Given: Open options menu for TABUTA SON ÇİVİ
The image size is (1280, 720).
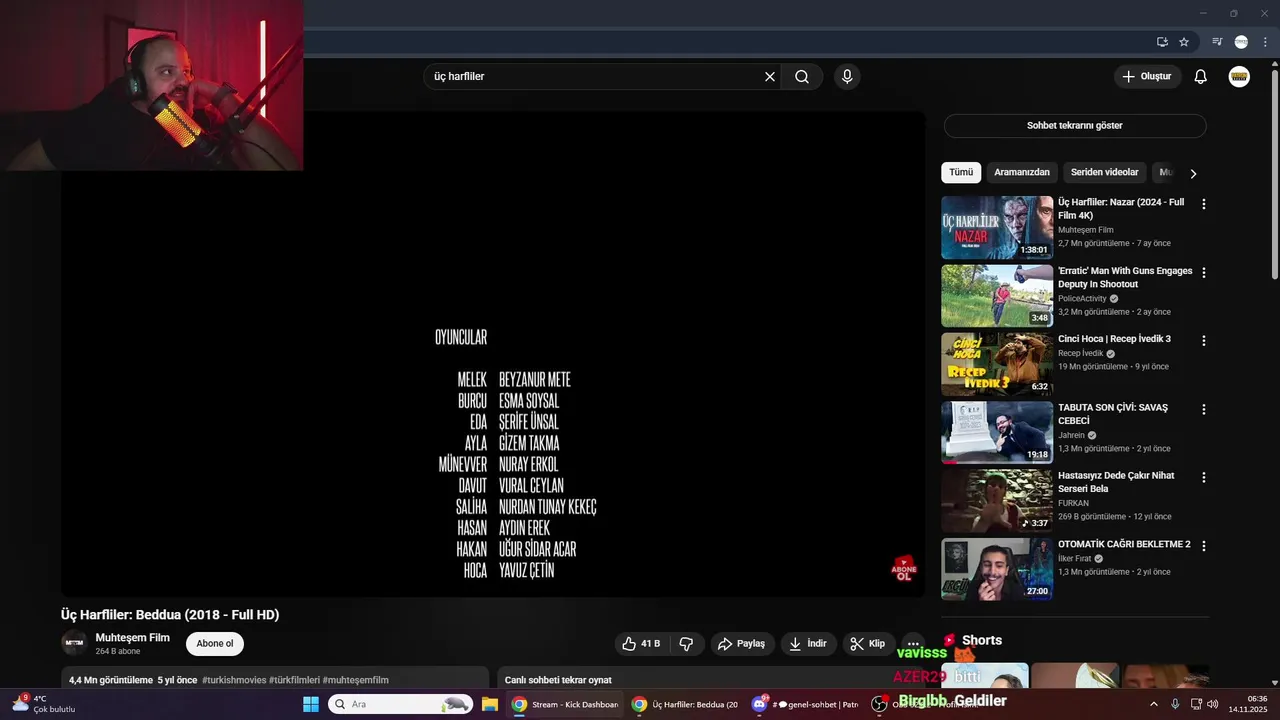Looking at the screenshot, I should click(1203, 409).
